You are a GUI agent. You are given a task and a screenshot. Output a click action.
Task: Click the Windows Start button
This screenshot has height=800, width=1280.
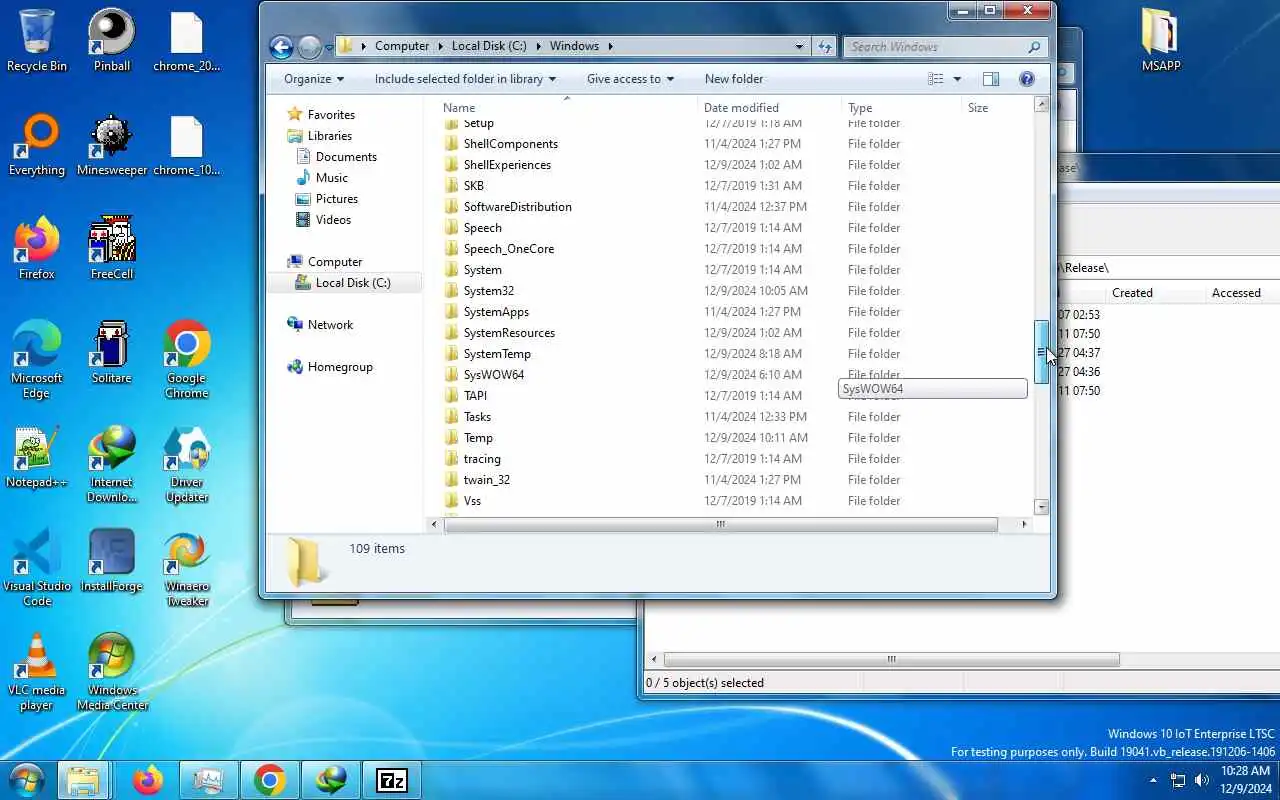click(x=27, y=779)
